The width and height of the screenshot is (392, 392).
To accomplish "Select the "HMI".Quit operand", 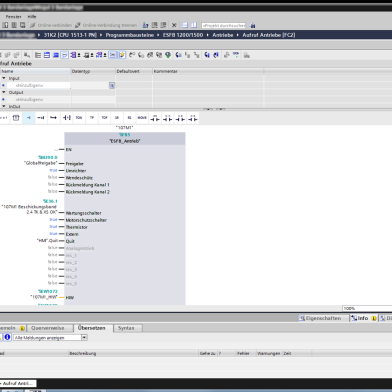I will pos(47,240).
